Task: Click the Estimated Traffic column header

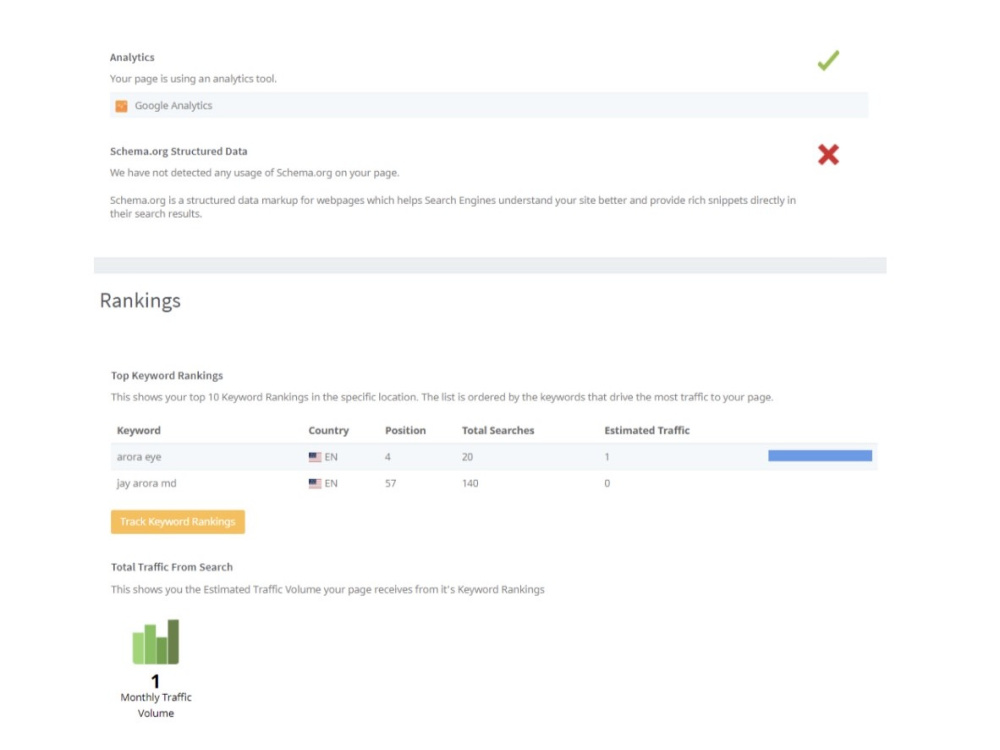Action: click(647, 430)
